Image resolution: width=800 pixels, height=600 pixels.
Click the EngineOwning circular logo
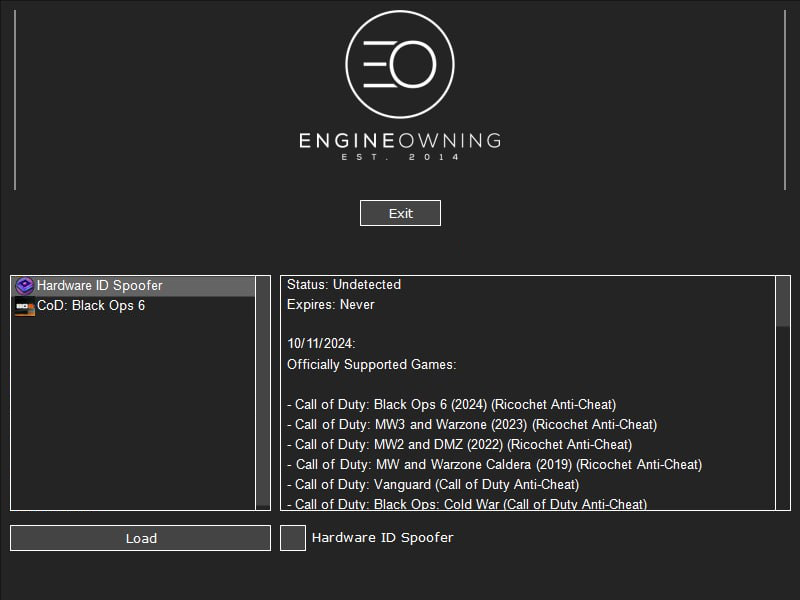[x=400, y=64]
